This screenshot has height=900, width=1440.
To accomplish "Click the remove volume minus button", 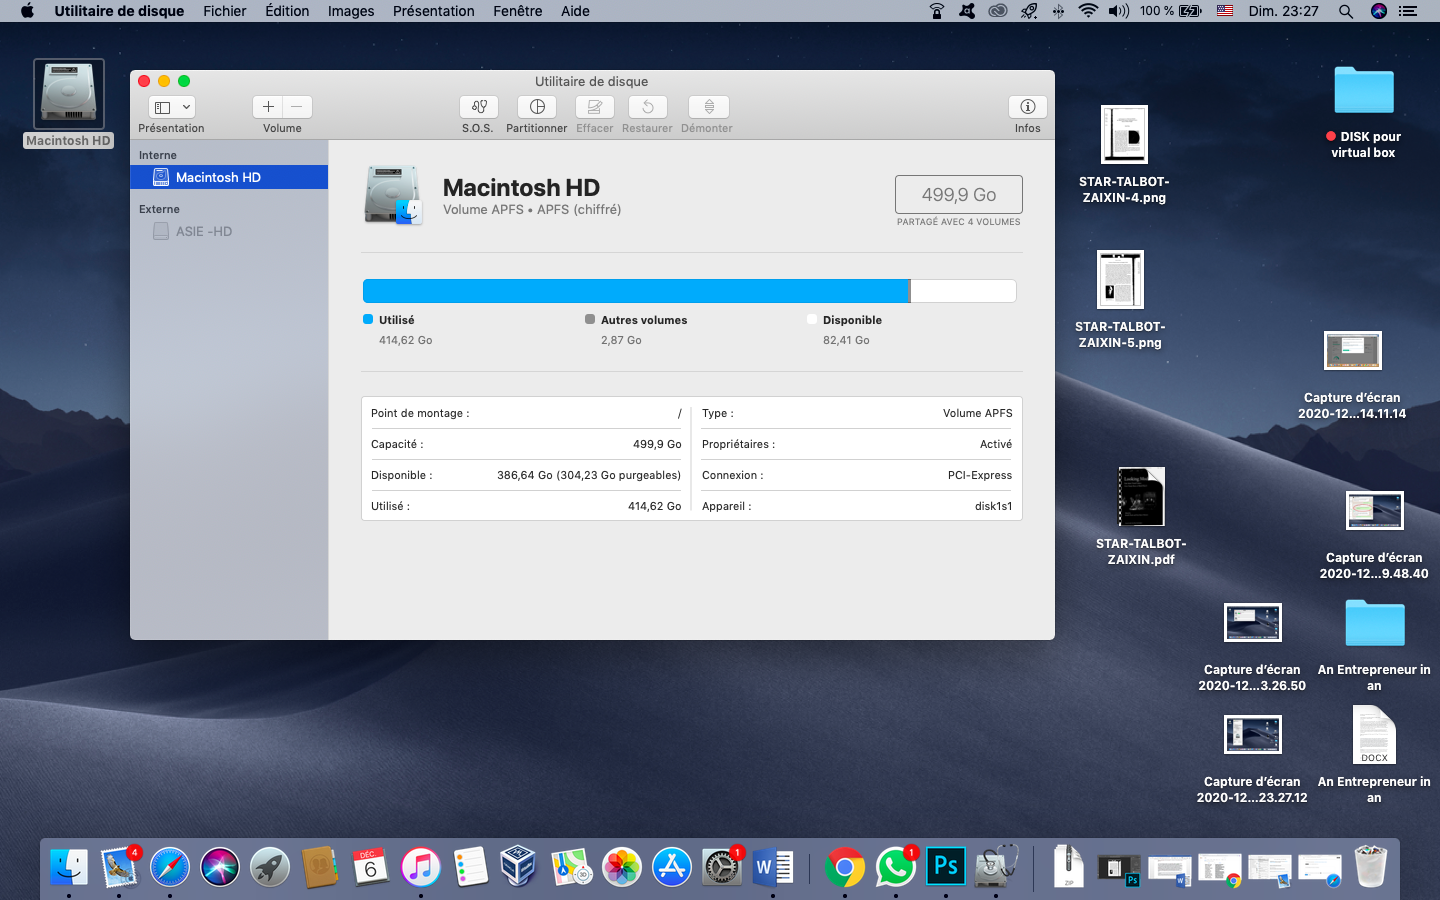I will [297, 107].
